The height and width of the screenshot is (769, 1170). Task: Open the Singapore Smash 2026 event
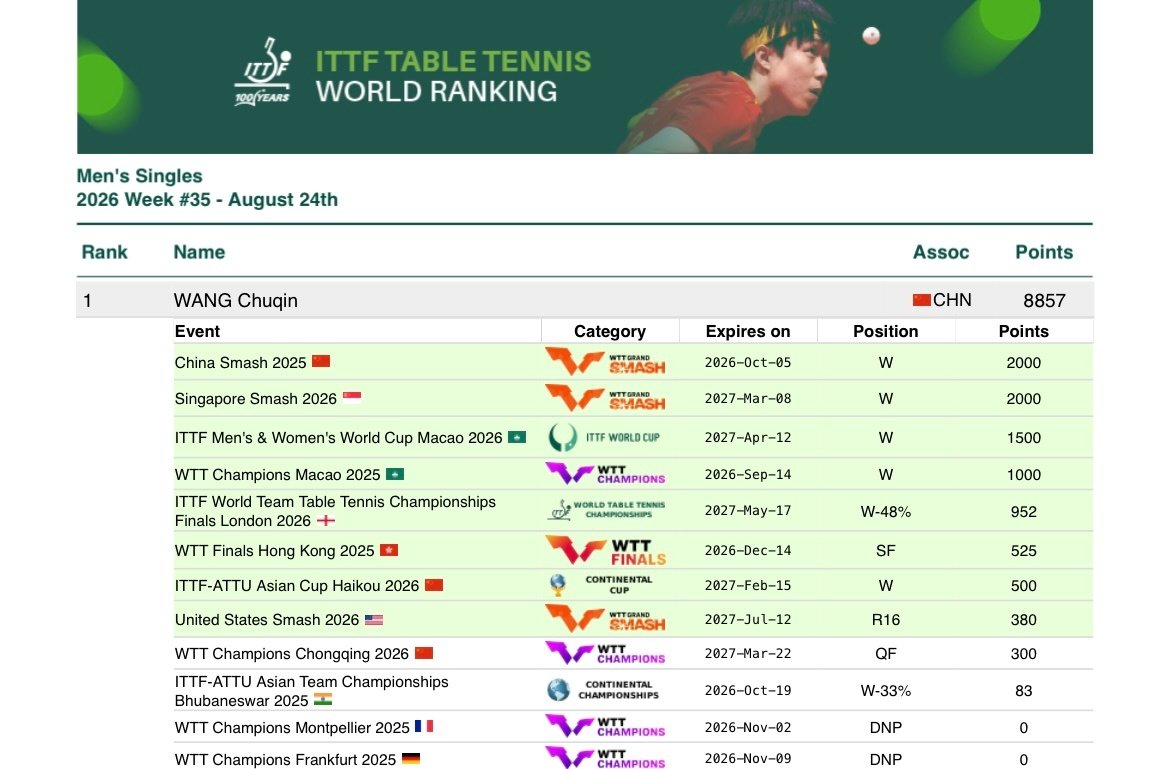pyautogui.click(x=256, y=399)
